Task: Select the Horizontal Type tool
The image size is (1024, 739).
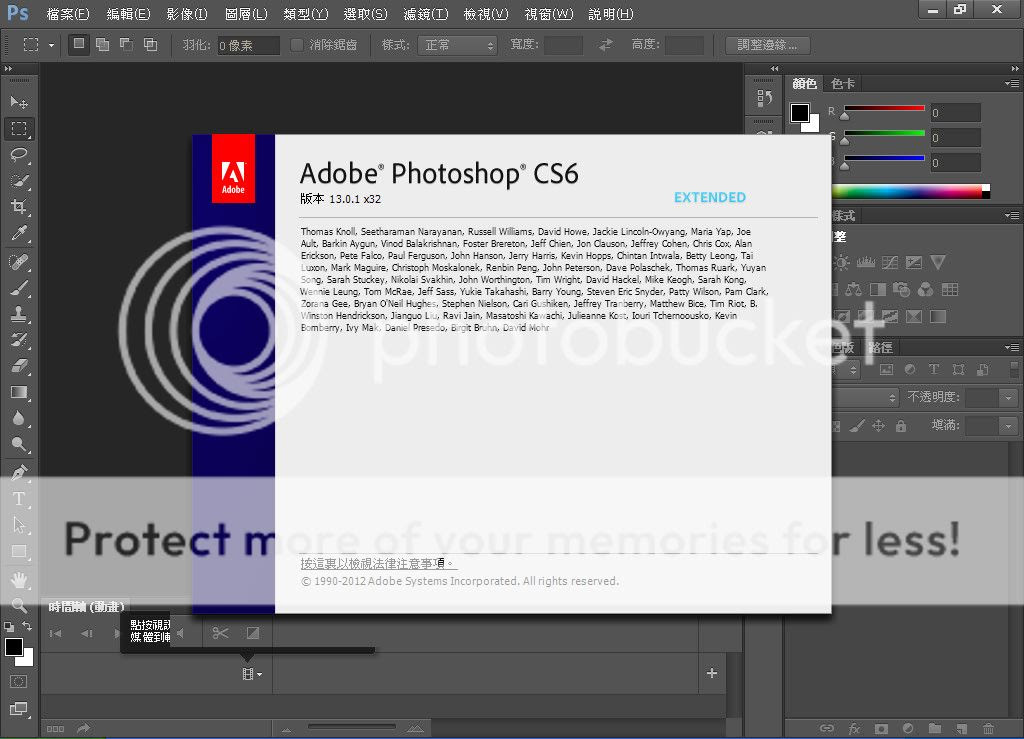Action: [x=19, y=499]
